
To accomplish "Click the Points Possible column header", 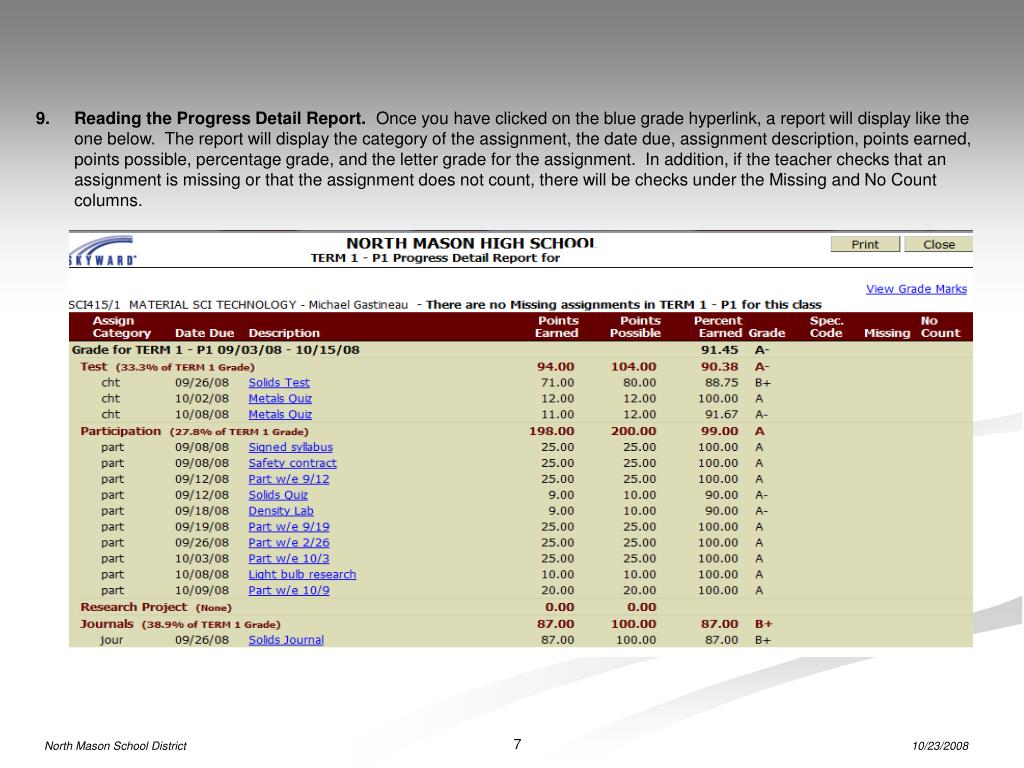I will (635, 327).
